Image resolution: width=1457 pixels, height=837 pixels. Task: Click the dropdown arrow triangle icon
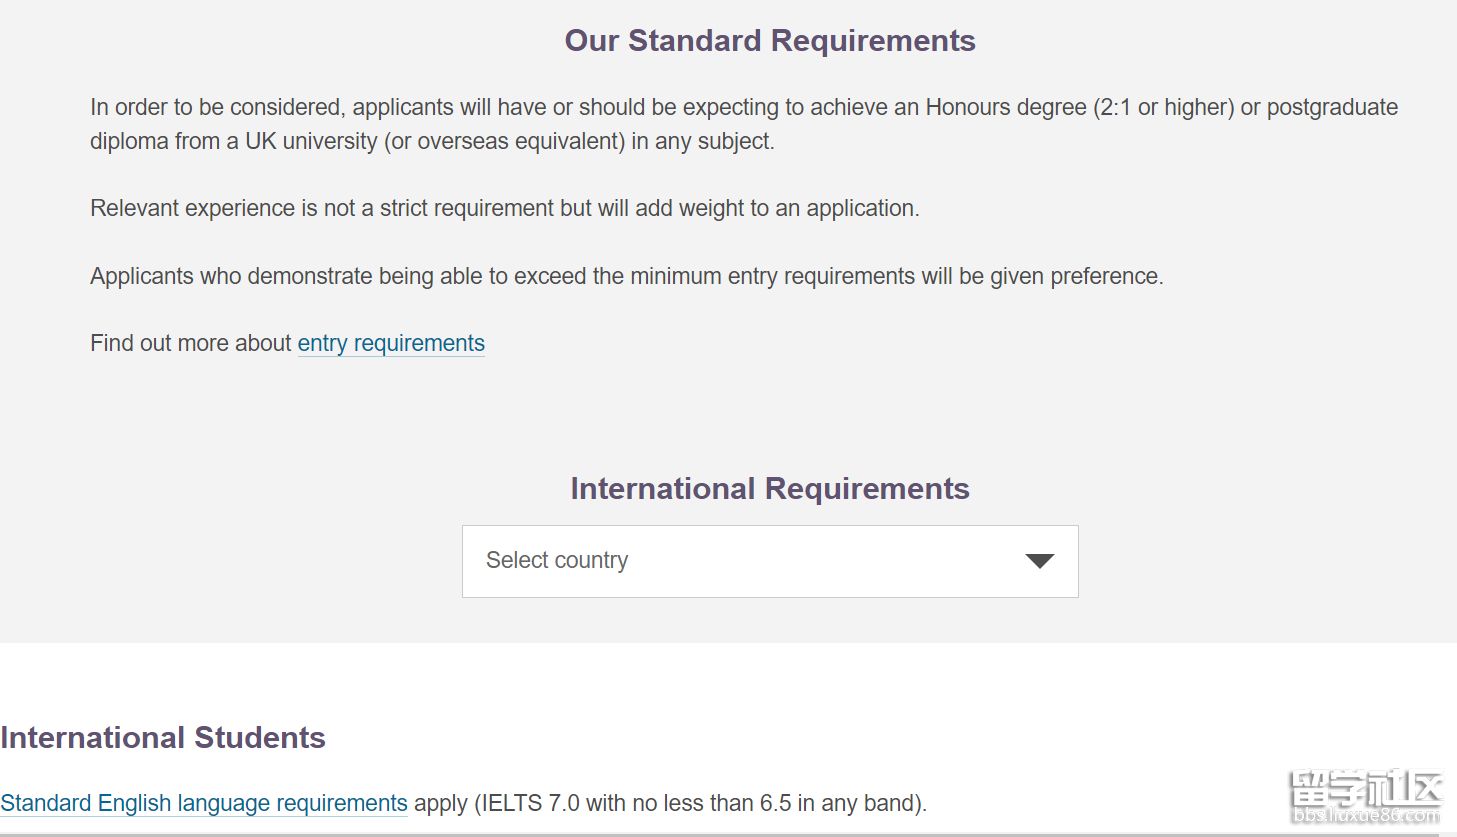(x=1039, y=561)
